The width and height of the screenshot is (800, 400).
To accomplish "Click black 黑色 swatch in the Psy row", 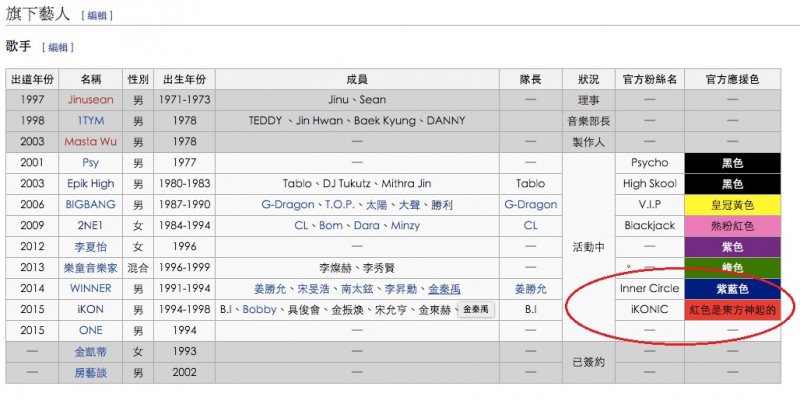I will 732,163.
